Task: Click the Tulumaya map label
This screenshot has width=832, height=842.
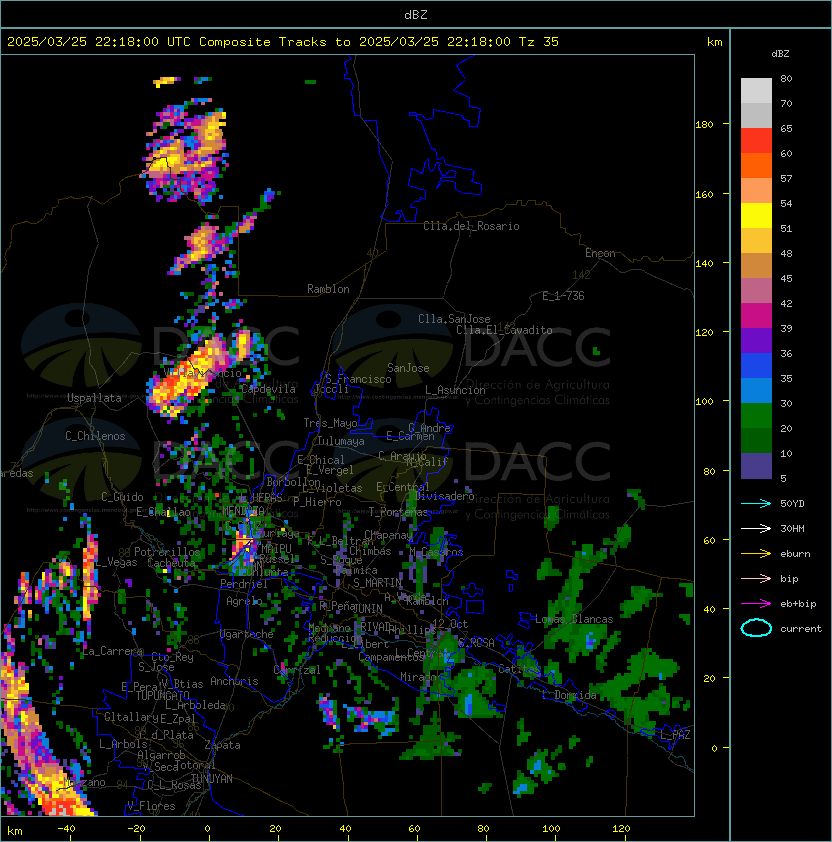Action: coord(341,441)
